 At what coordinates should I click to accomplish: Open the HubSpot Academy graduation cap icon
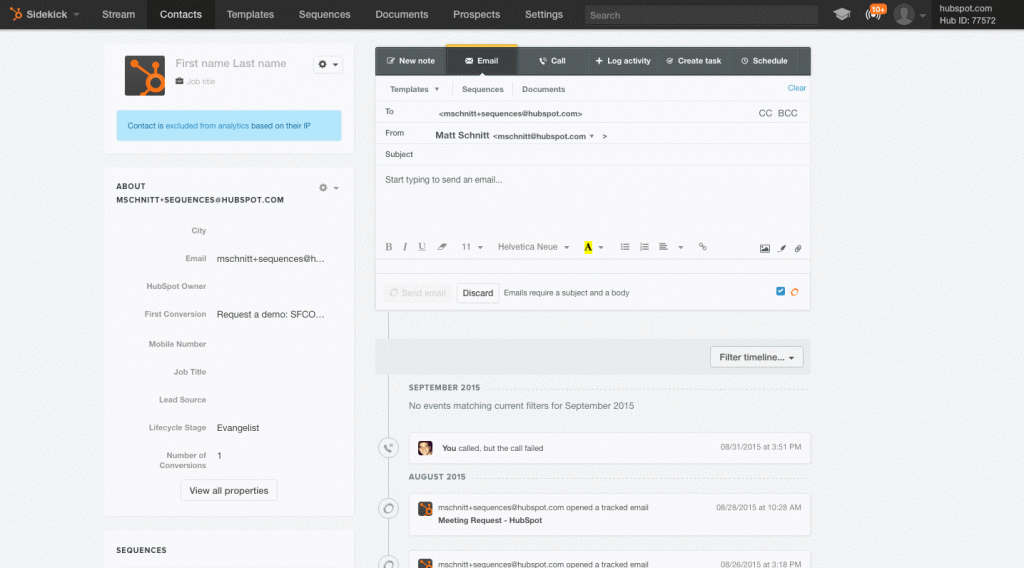click(x=842, y=14)
